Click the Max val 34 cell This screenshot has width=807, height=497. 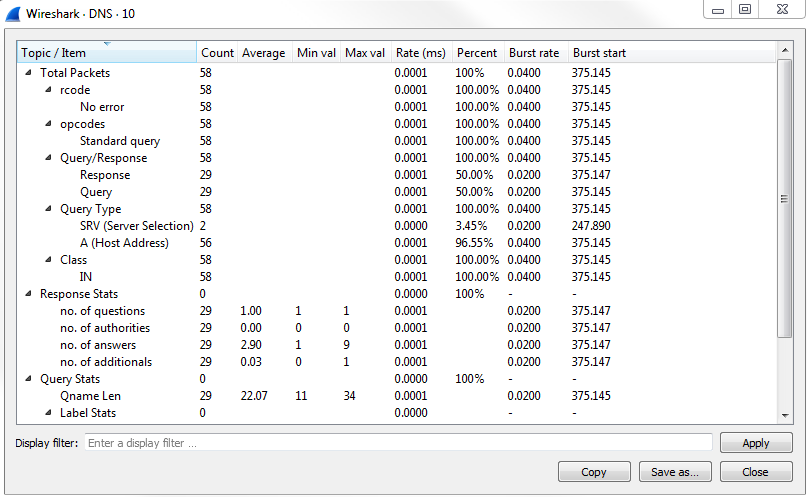349,395
